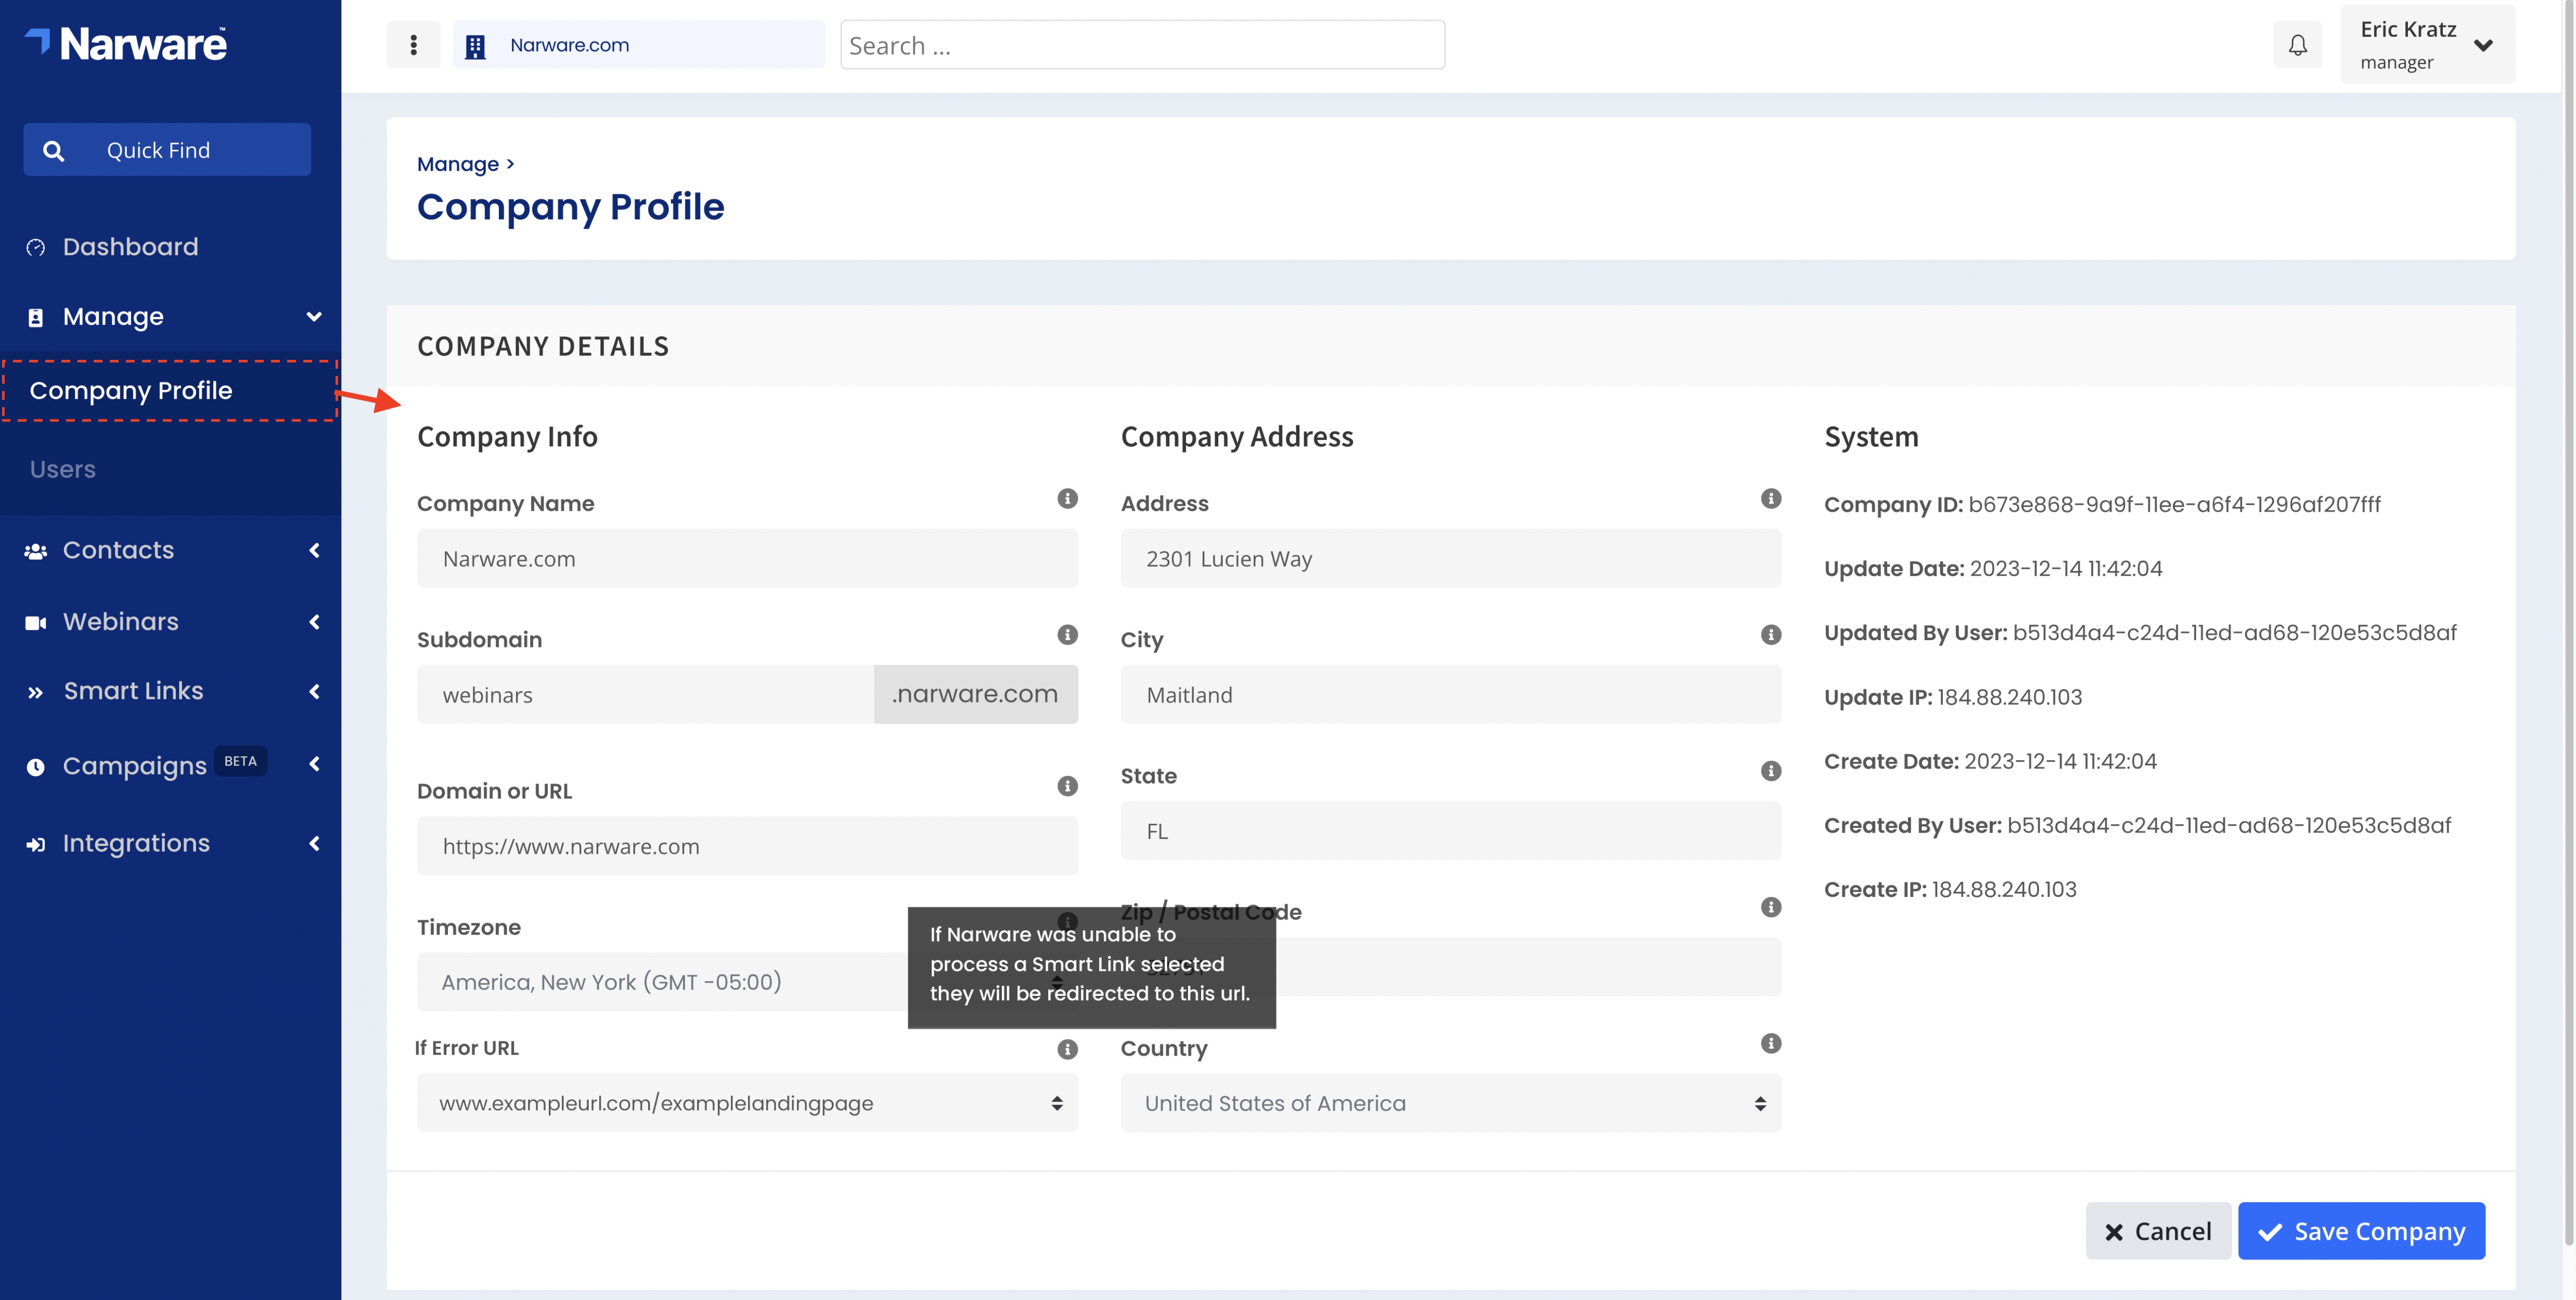
Task: Open the Timezone select
Action: point(747,982)
